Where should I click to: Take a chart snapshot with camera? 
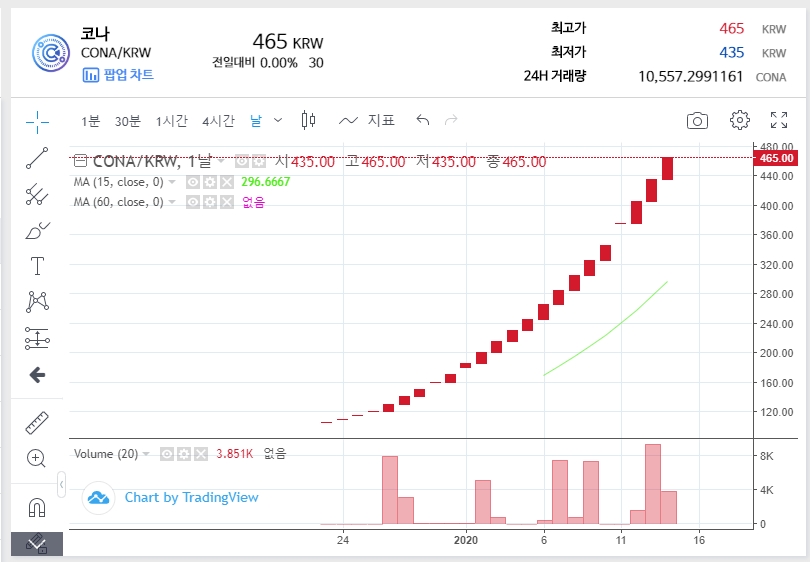[x=697, y=121]
